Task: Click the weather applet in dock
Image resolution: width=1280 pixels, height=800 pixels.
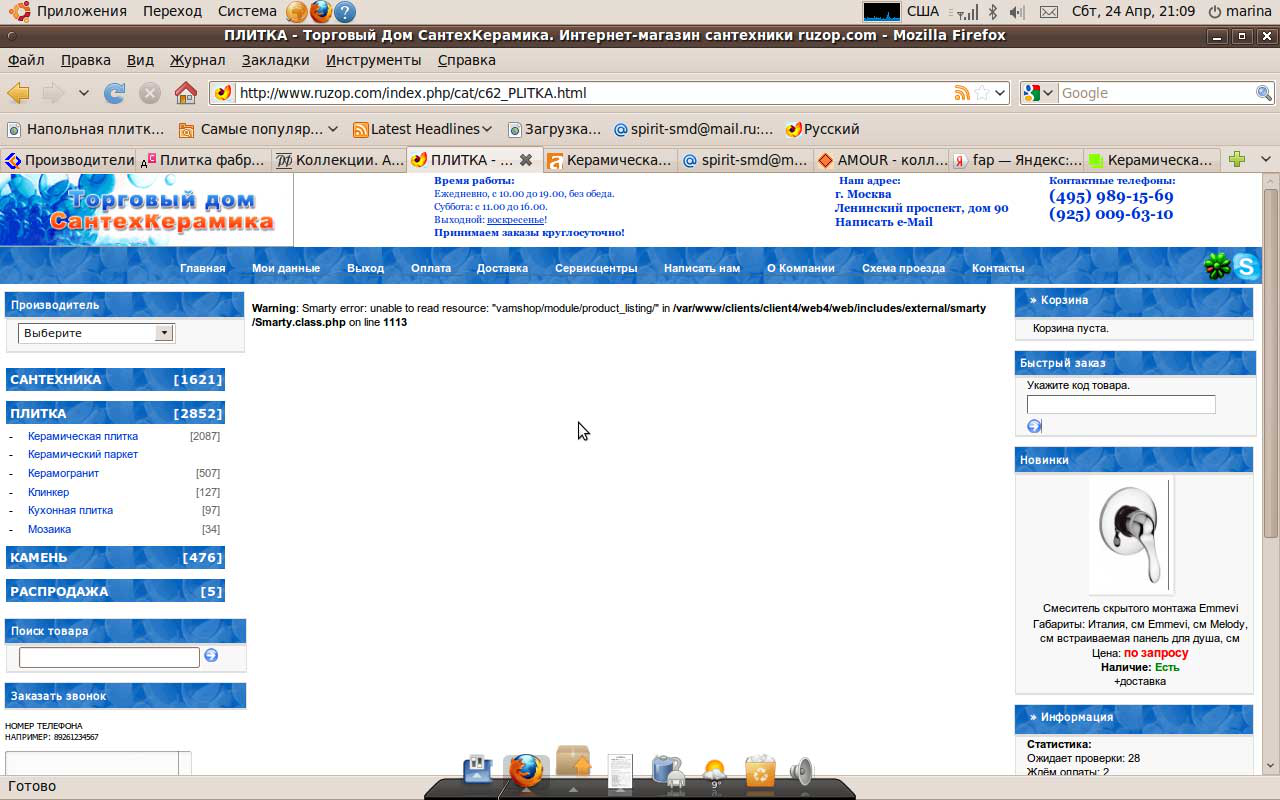Action: click(714, 773)
